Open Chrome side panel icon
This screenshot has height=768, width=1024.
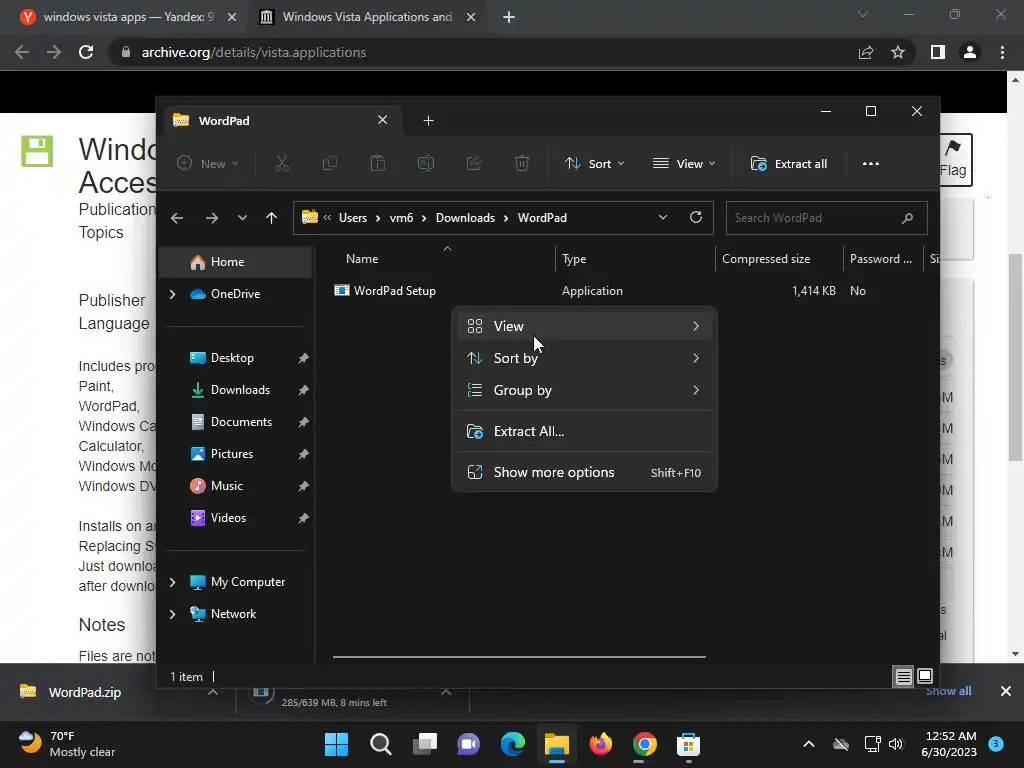(938, 52)
